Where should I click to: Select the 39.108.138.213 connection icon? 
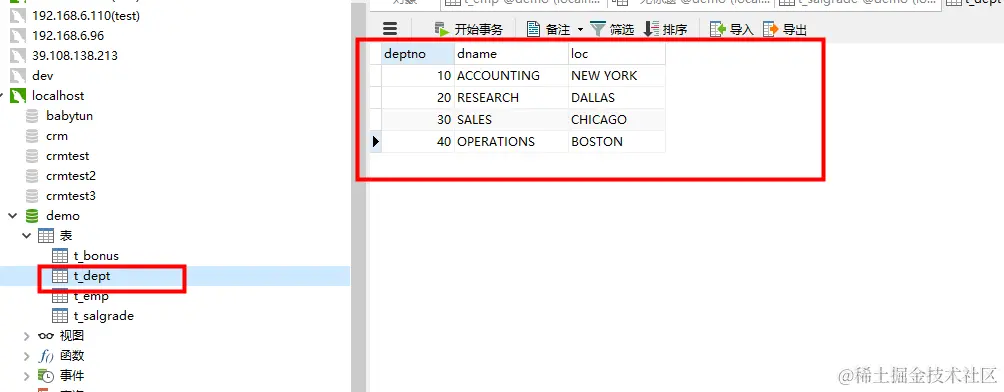pos(17,55)
